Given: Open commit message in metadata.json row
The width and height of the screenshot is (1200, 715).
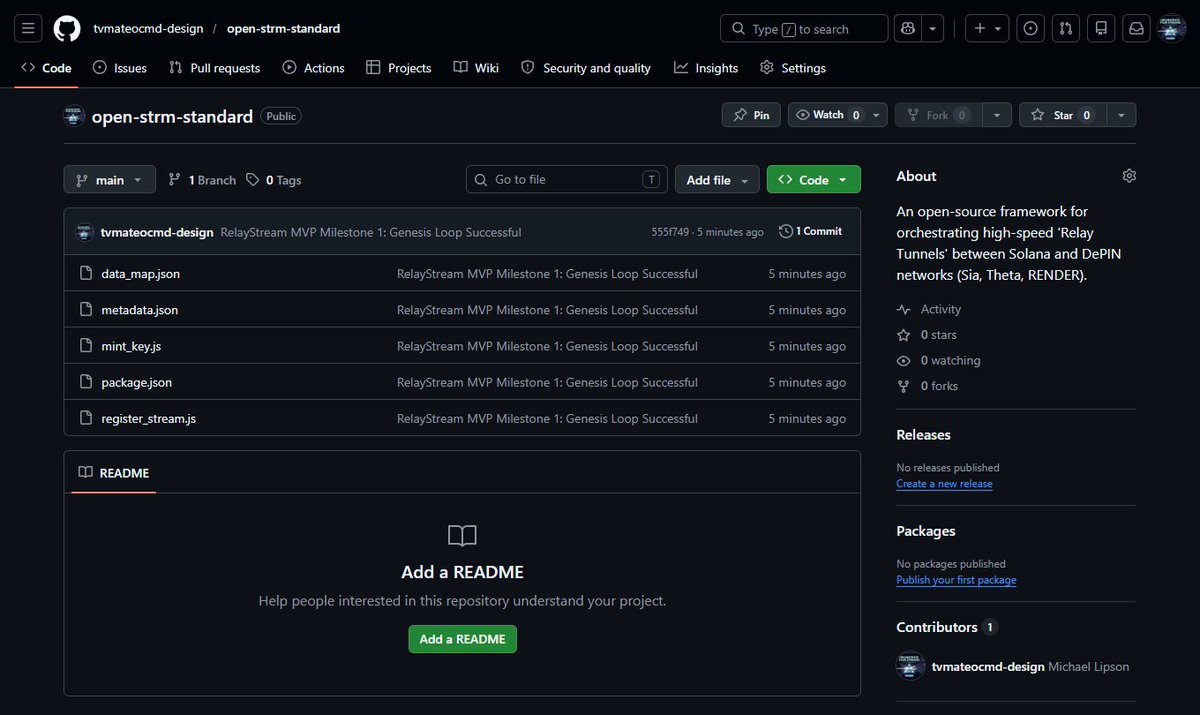Looking at the screenshot, I should point(547,310).
